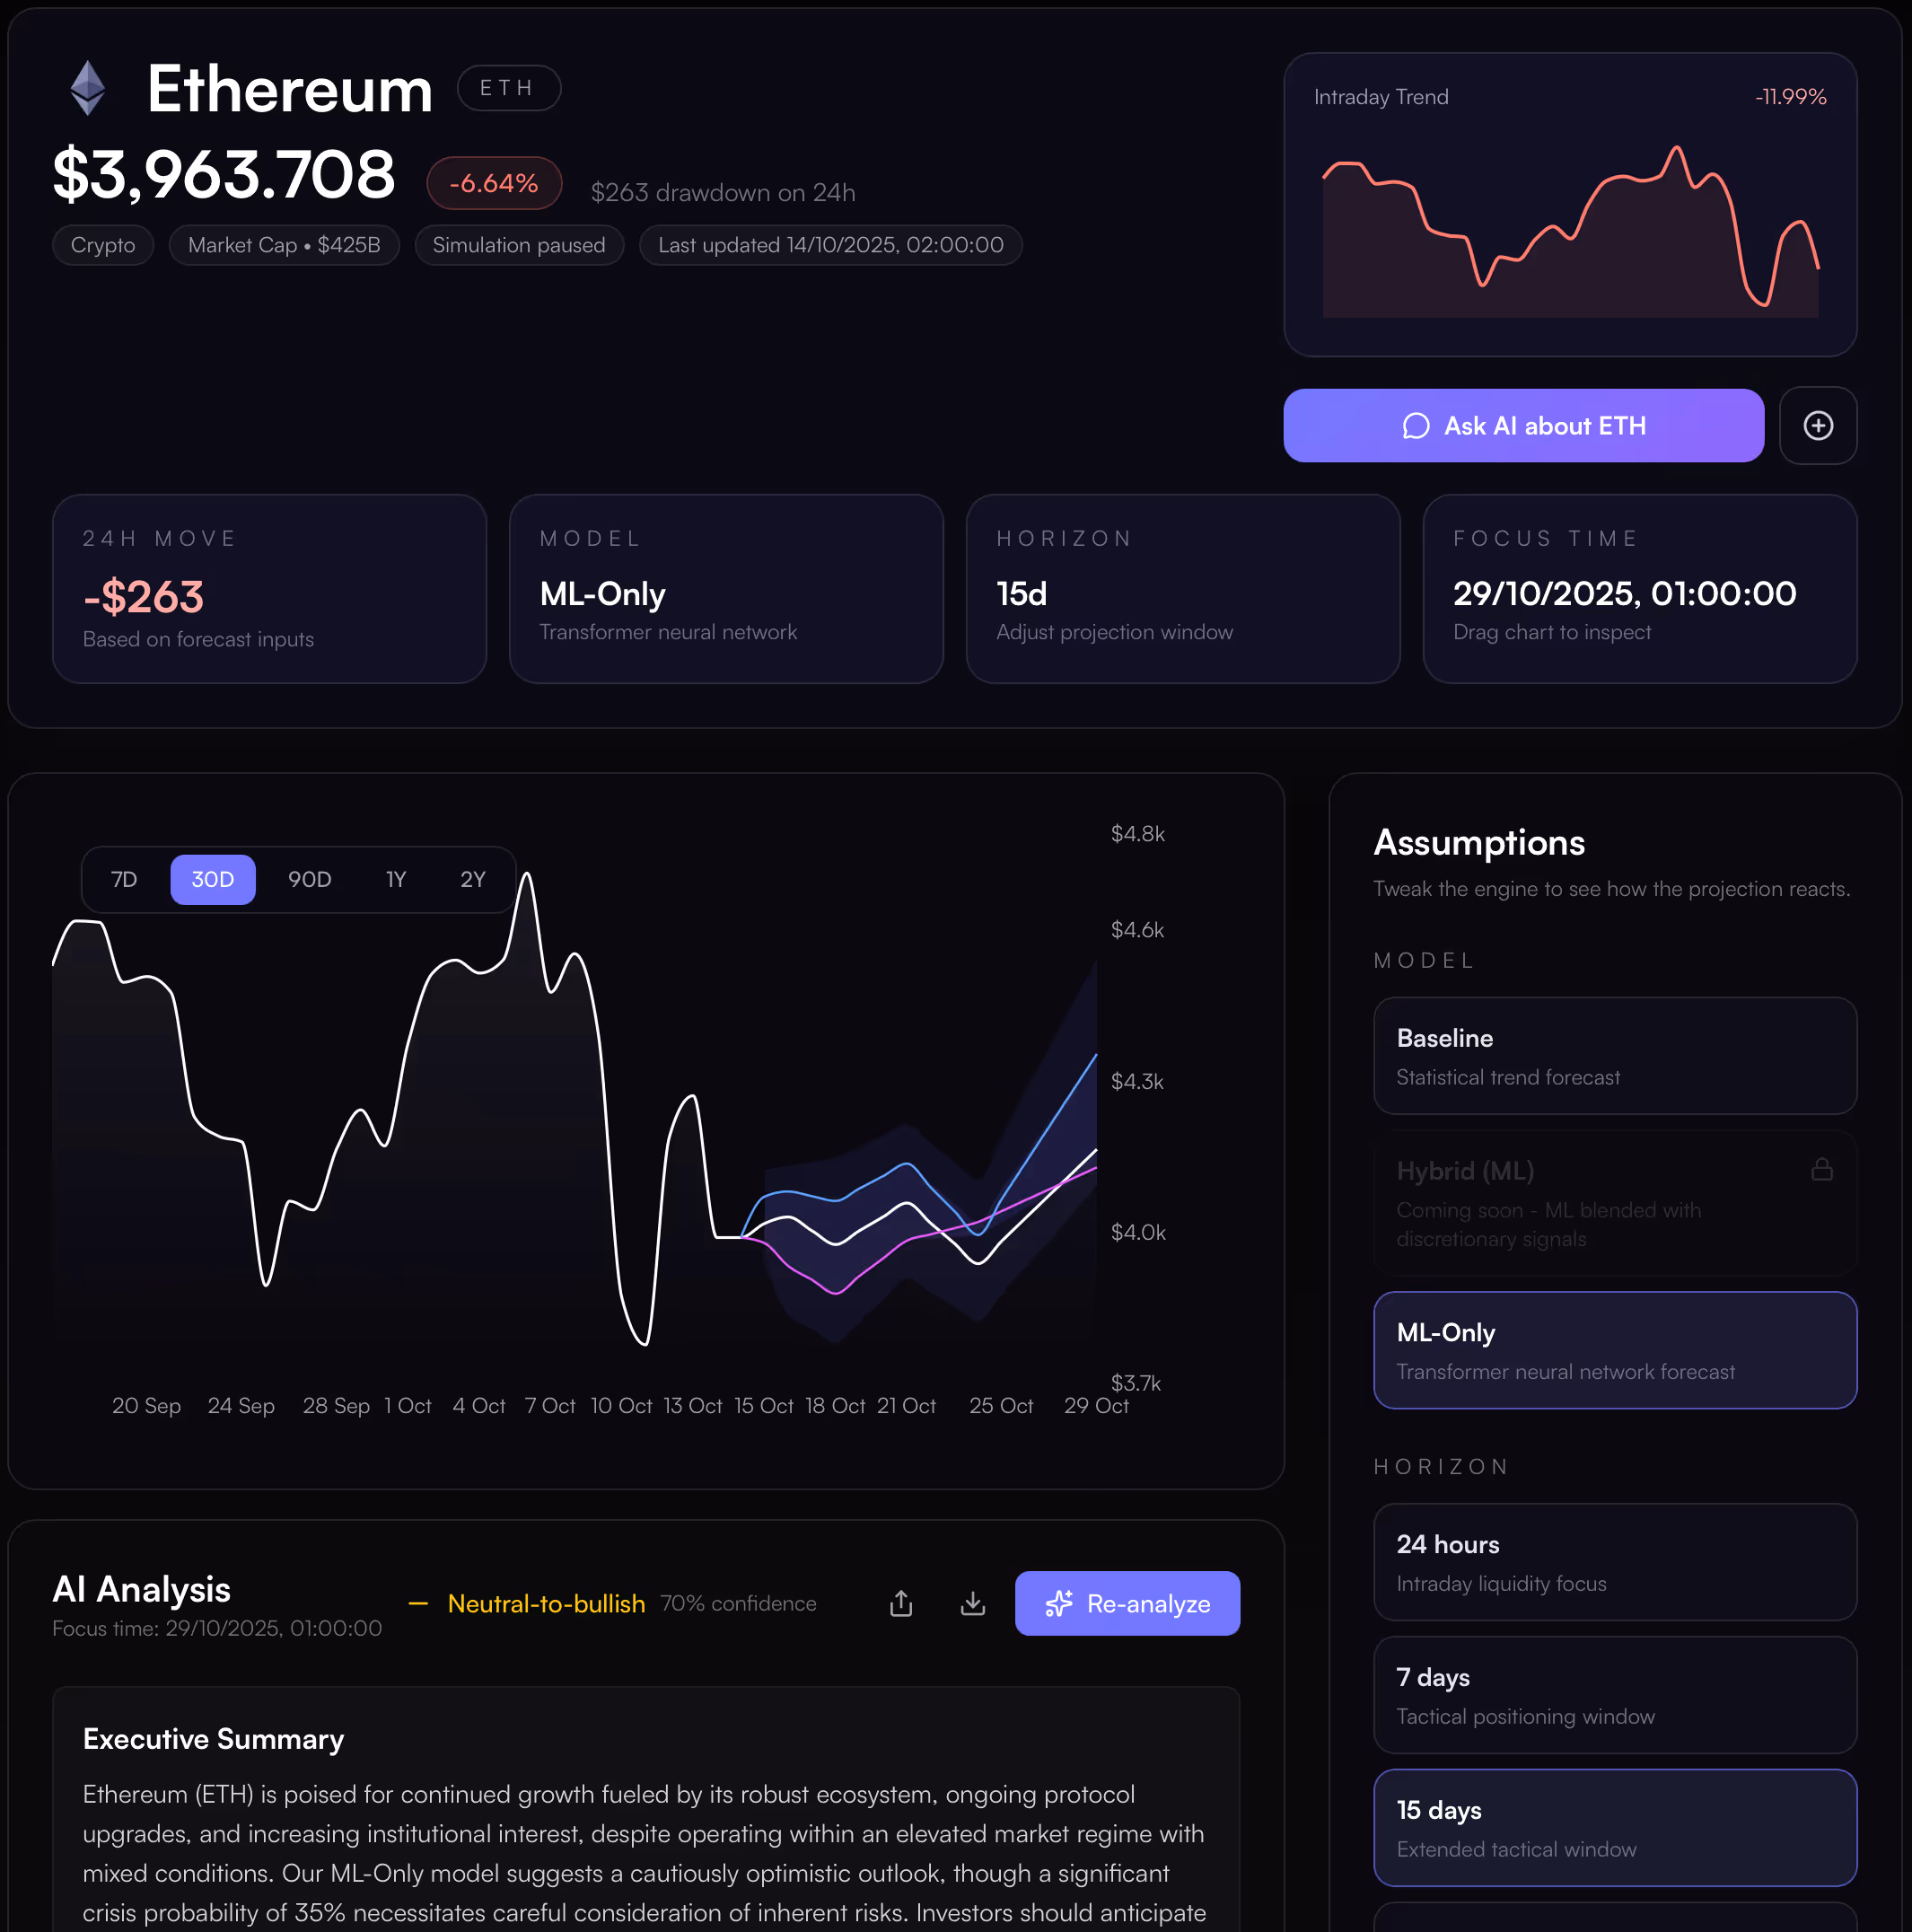1912x1932 pixels.
Task: Click the sparkles icon on Re-analyze button
Action: 1059,1603
